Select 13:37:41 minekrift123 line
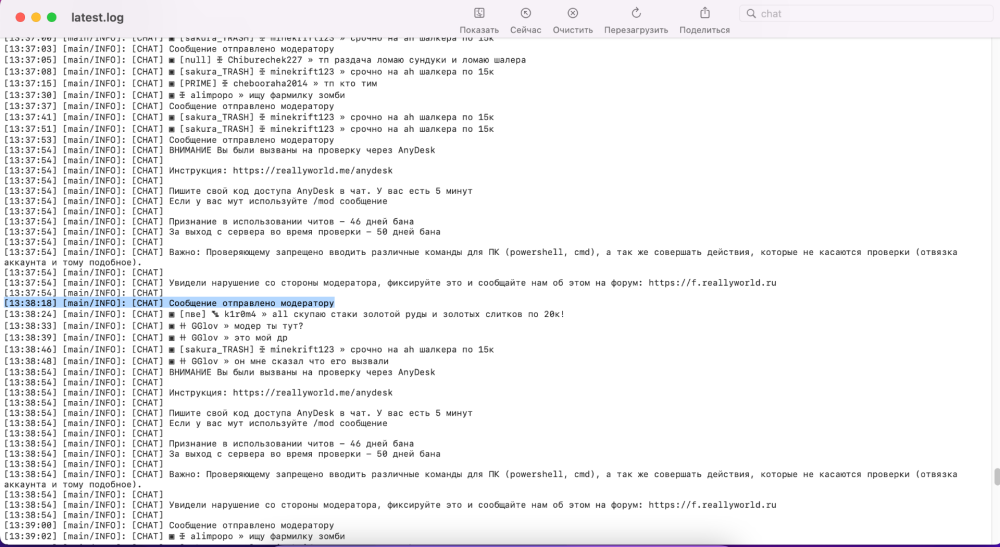 (x=249, y=117)
